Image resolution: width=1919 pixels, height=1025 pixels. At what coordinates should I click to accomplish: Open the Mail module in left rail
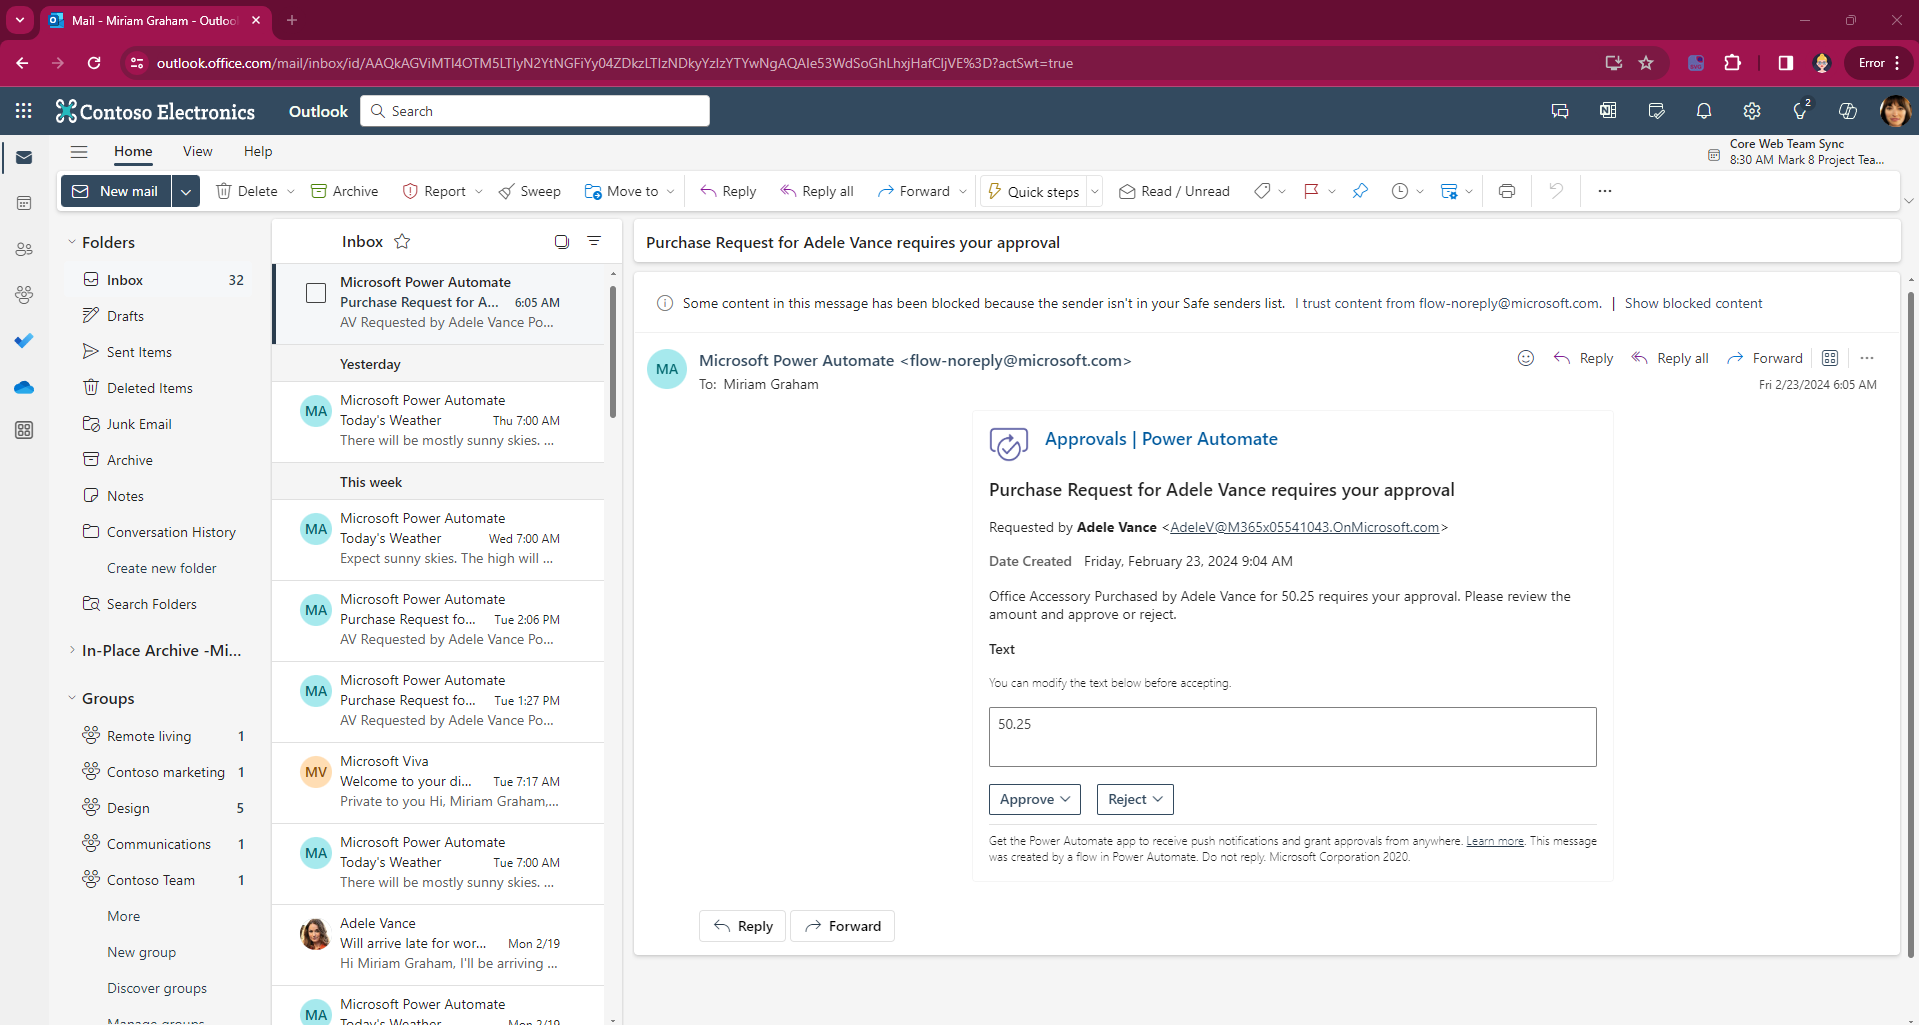pyautogui.click(x=24, y=158)
